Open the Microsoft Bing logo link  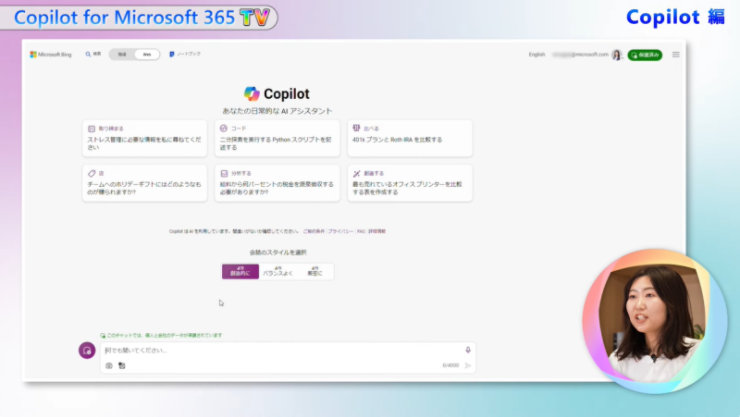pos(50,55)
